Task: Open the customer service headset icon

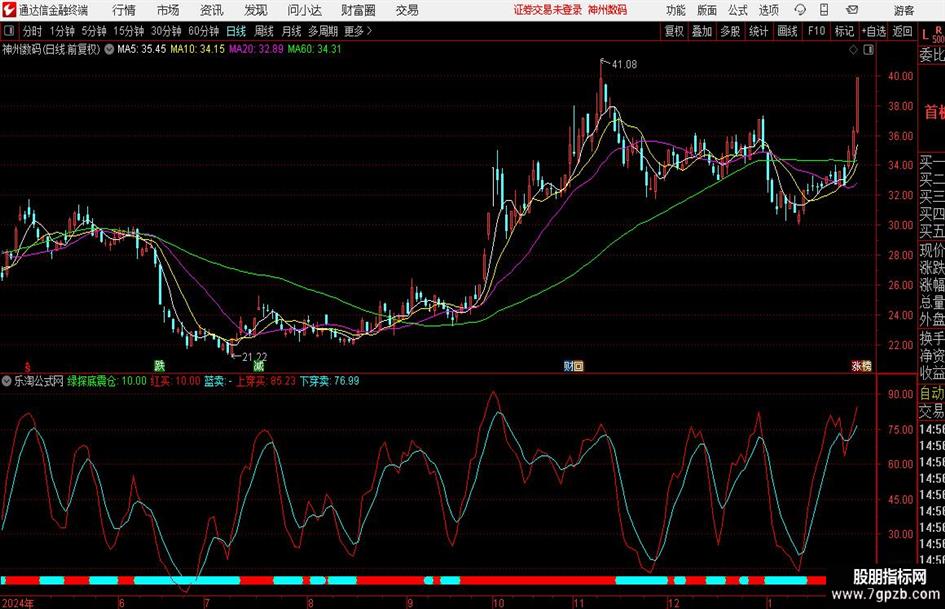Action: click(800, 10)
